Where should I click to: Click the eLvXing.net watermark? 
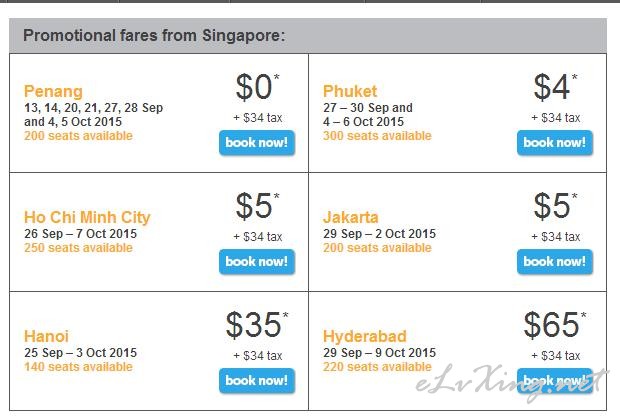[511, 382]
